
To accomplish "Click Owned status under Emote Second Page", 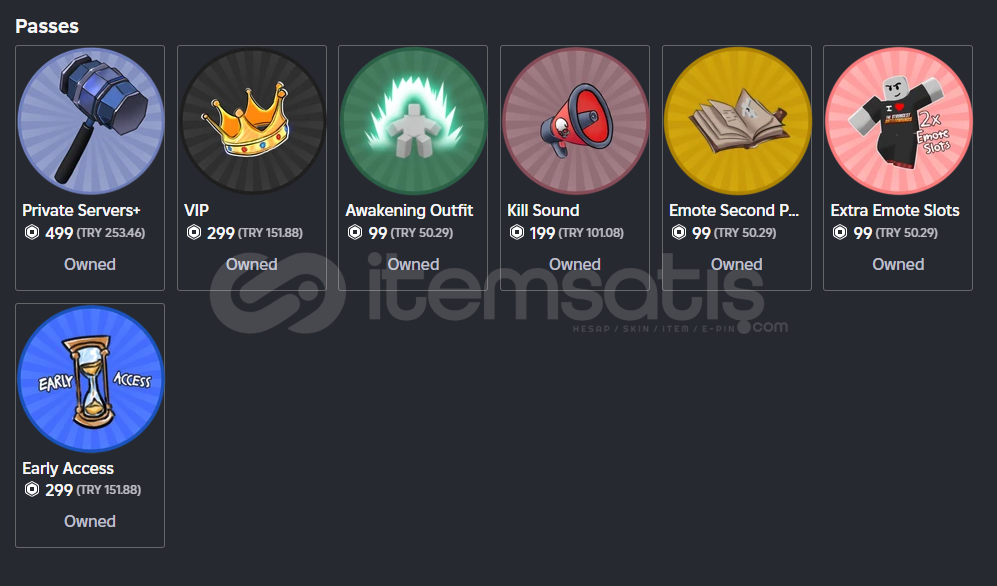I will tap(736, 264).
